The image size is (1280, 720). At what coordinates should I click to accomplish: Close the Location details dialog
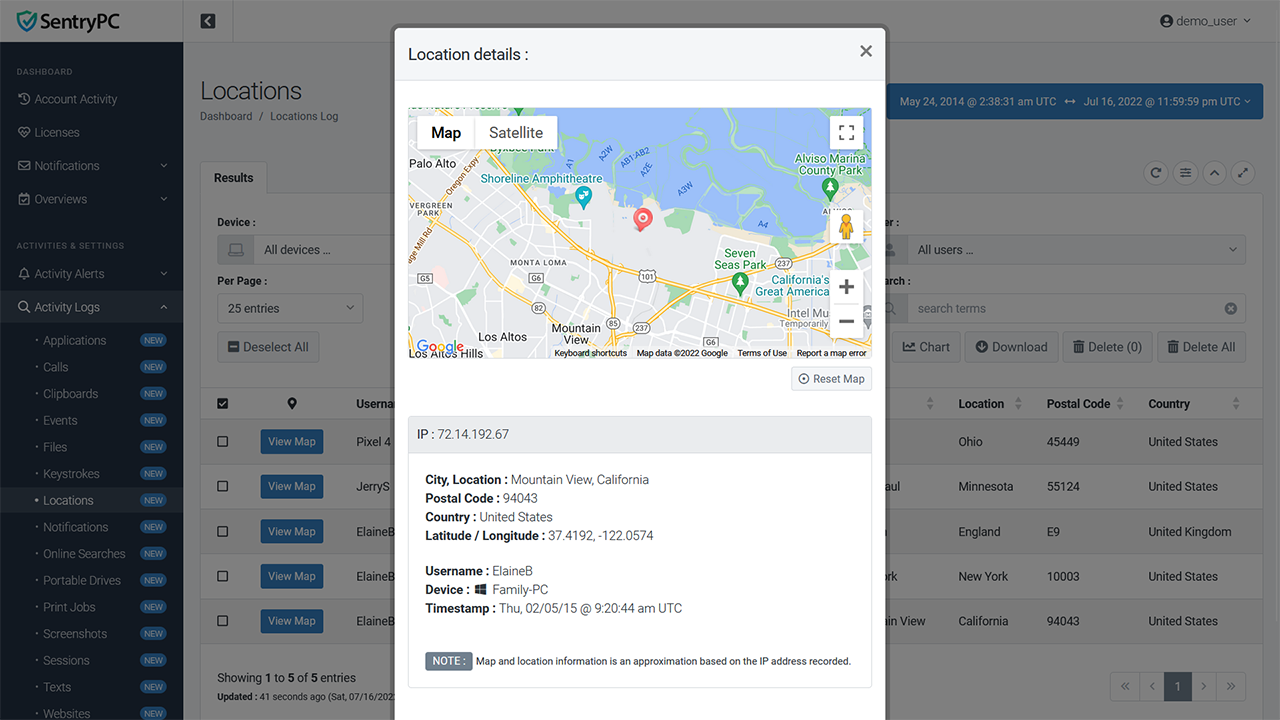tap(866, 52)
